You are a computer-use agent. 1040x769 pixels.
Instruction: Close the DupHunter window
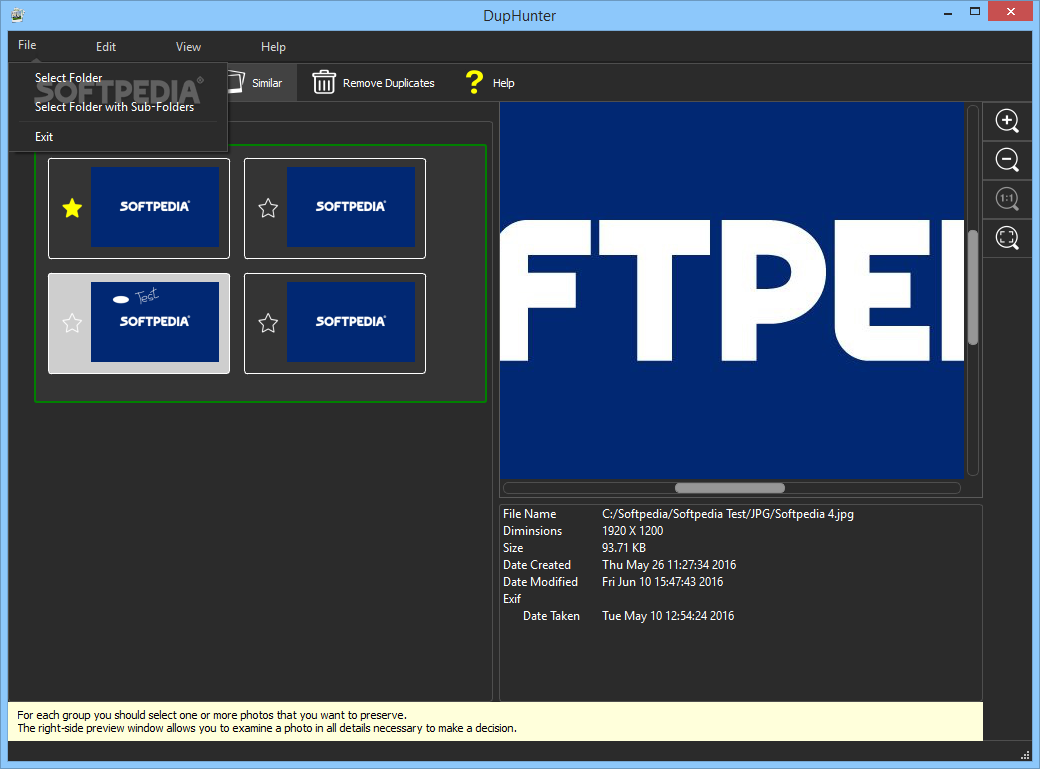[x=1011, y=11]
